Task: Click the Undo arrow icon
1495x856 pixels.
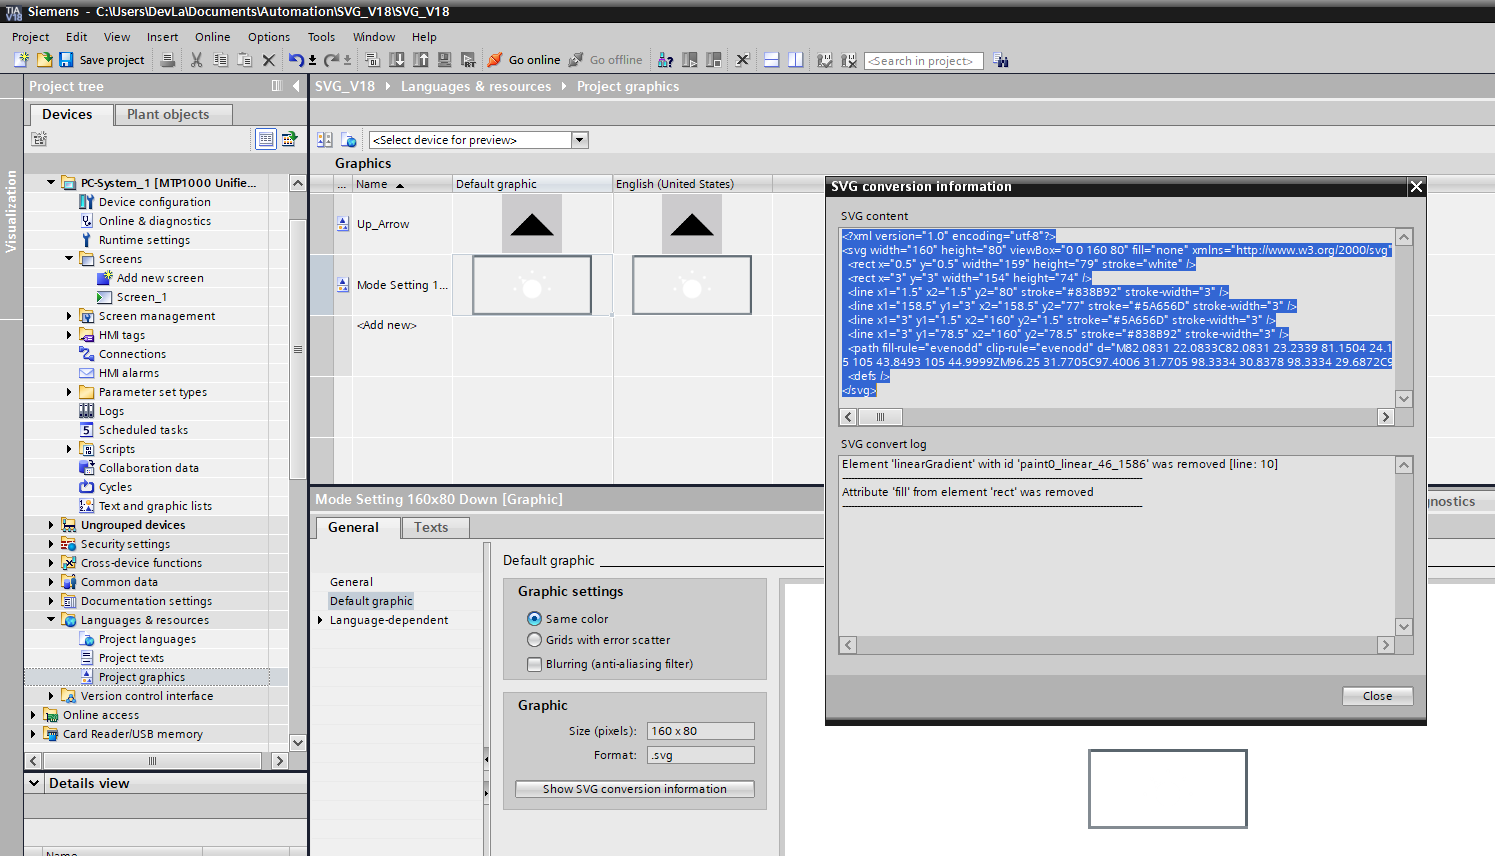Action: (x=296, y=60)
